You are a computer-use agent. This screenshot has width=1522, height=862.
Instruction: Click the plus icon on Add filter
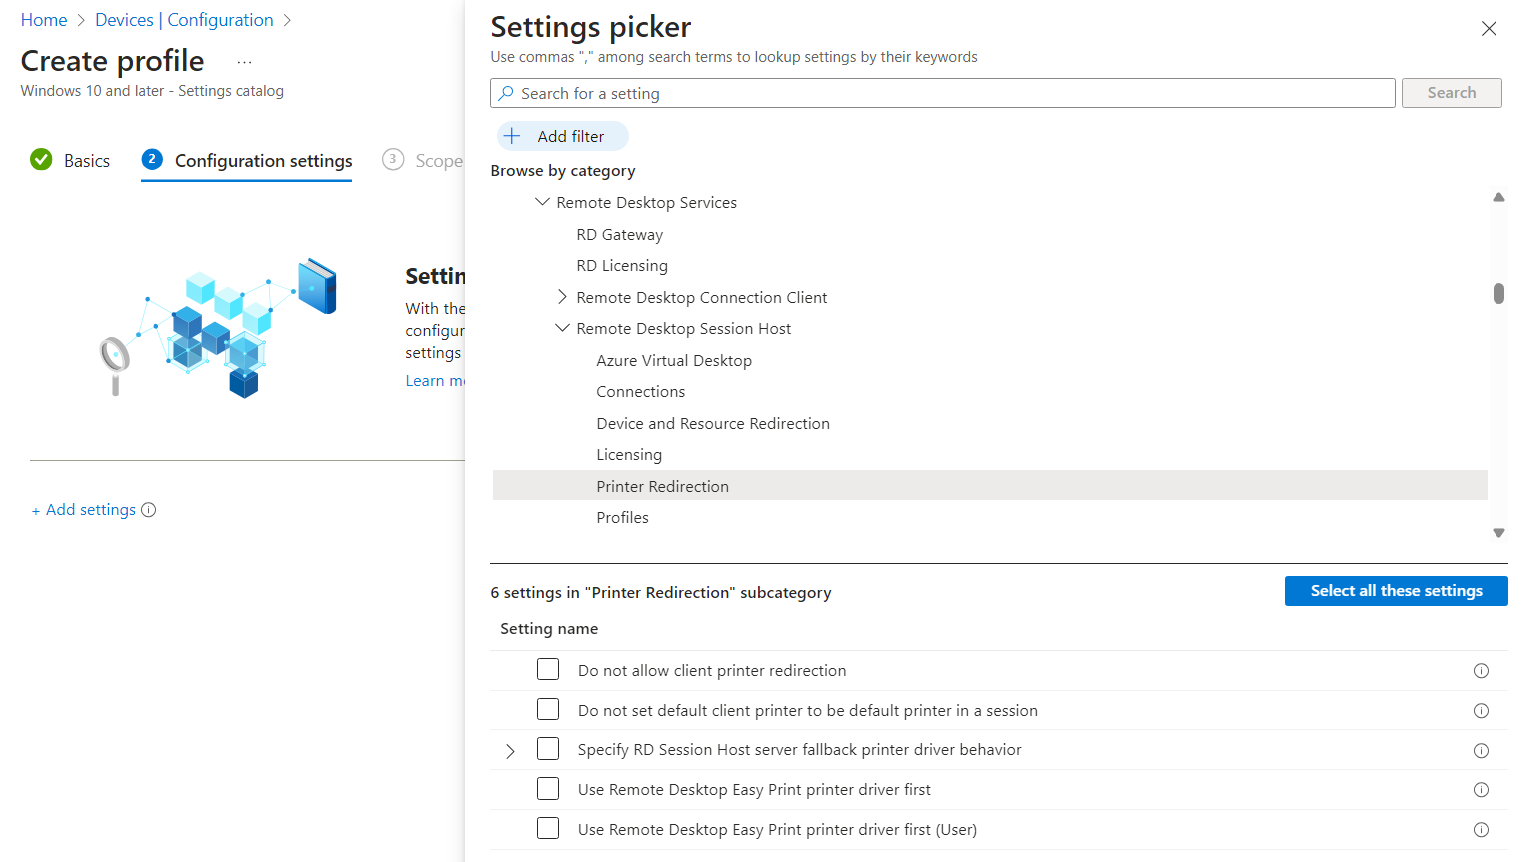tap(512, 136)
